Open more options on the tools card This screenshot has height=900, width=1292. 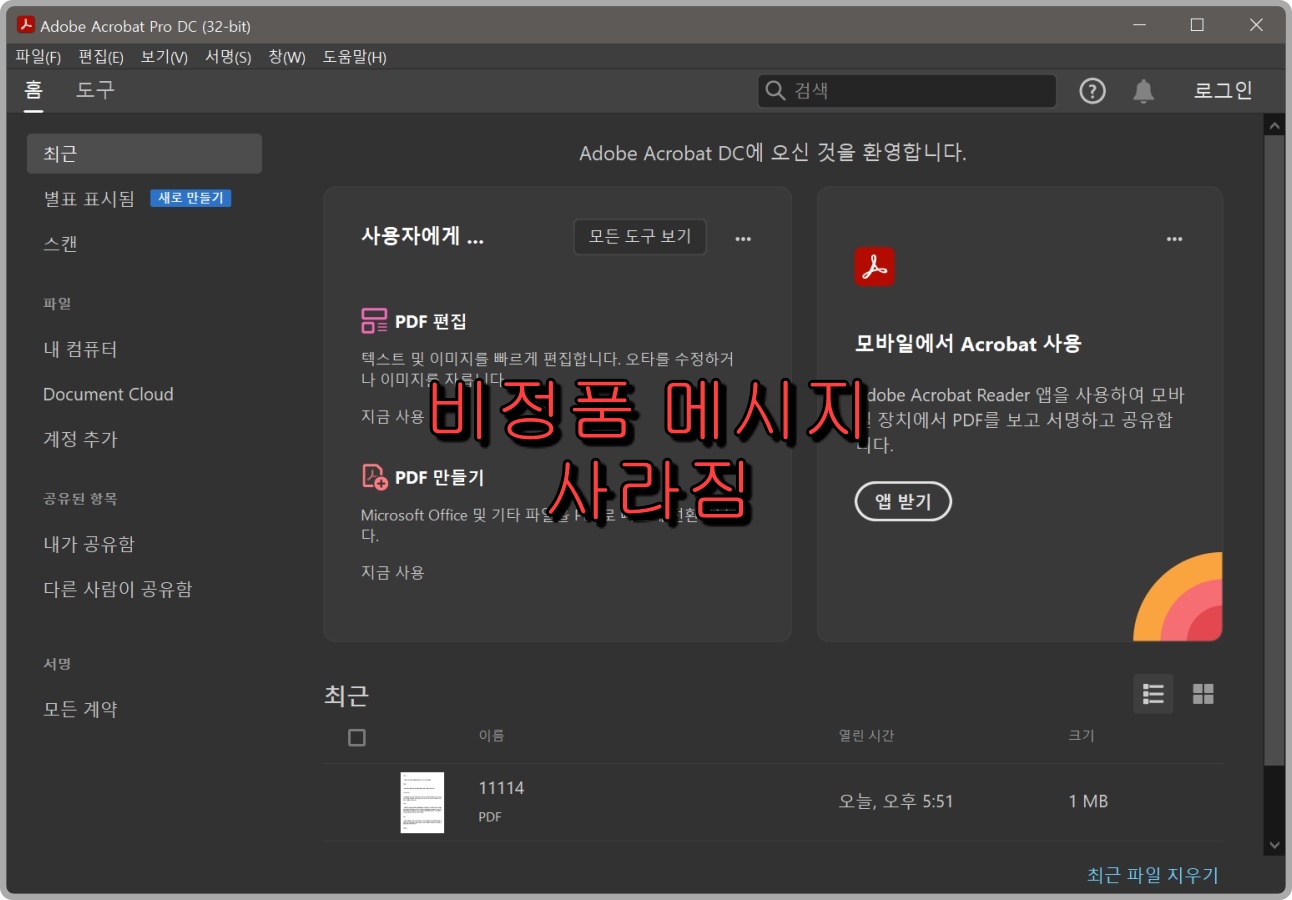[x=743, y=238]
